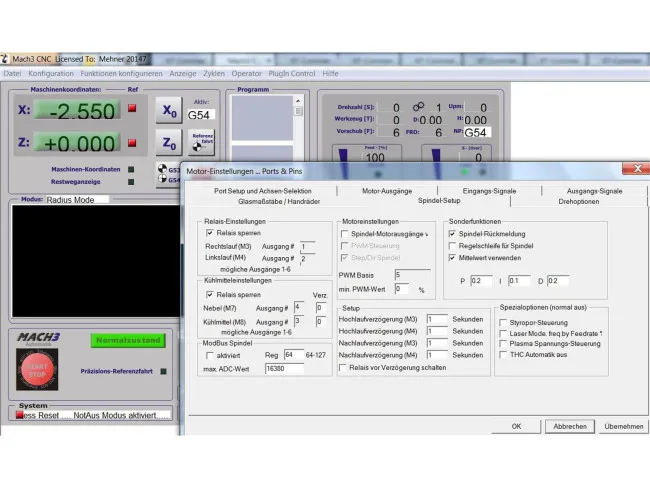Open the Zyklen menu
Viewport: 650px width, 488px height.
(214, 73)
